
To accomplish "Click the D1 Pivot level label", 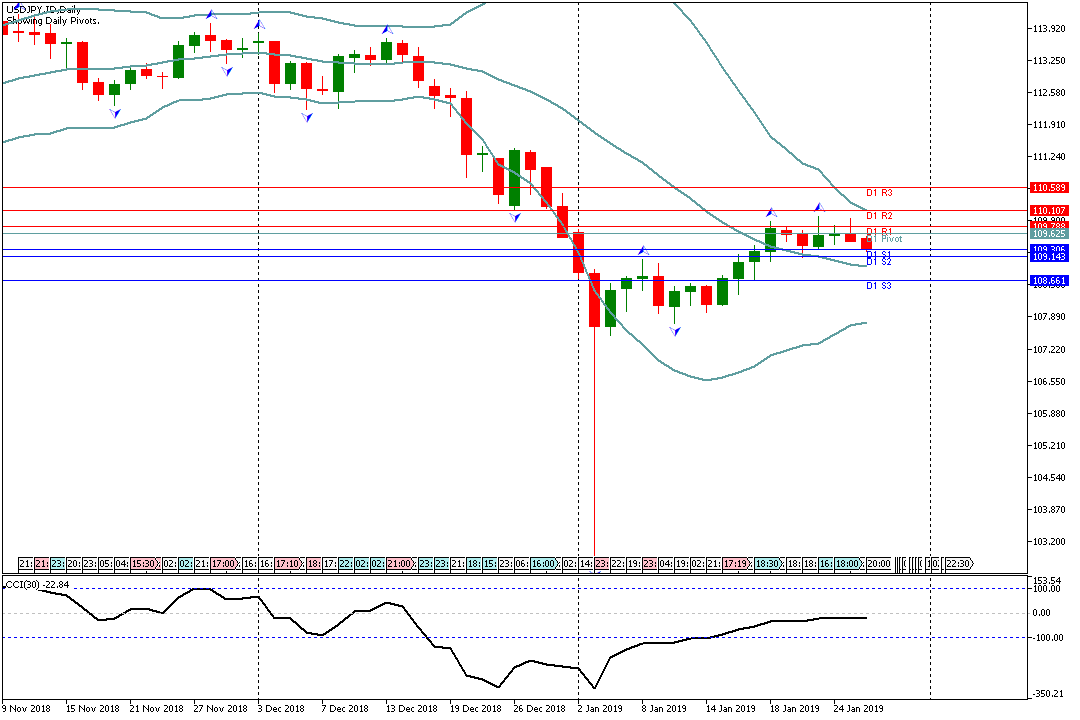I will (891, 239).
